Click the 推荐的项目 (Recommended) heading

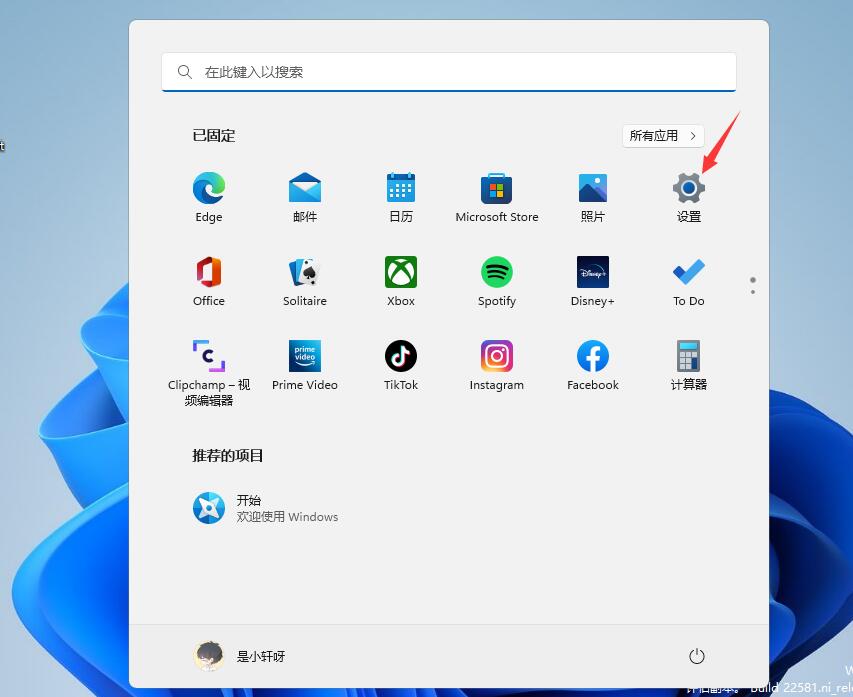tap(227, 456)
